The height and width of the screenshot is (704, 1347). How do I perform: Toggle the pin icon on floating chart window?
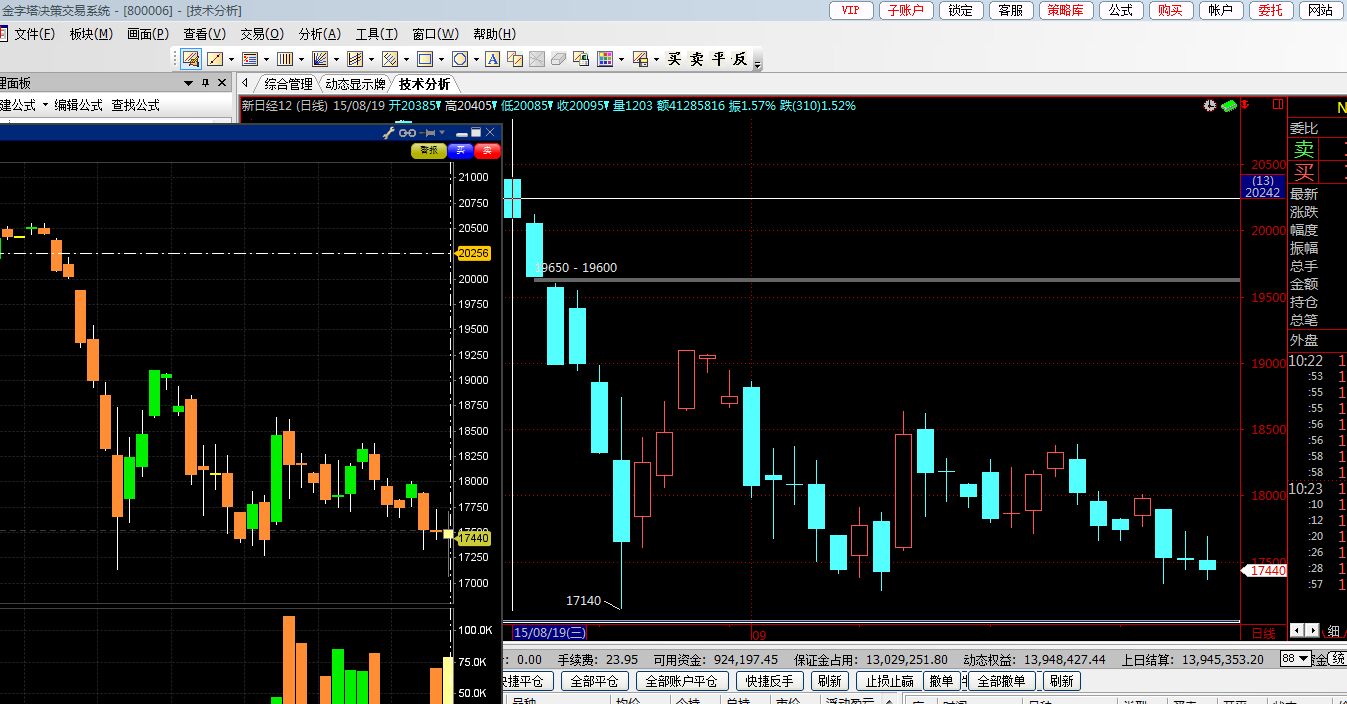click(429, 133)
